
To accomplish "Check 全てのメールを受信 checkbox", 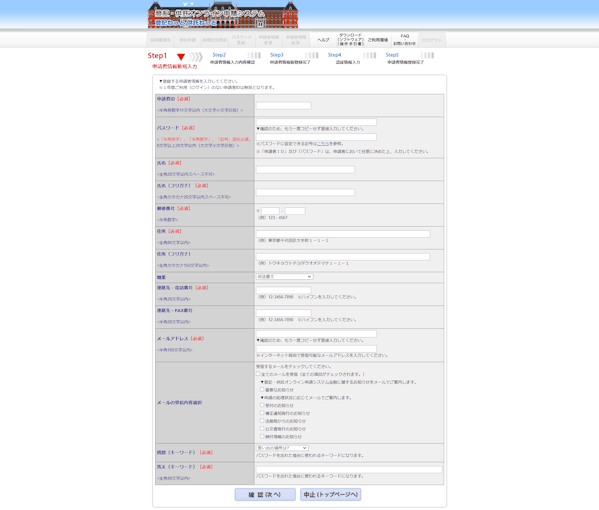I will [258, 374].
